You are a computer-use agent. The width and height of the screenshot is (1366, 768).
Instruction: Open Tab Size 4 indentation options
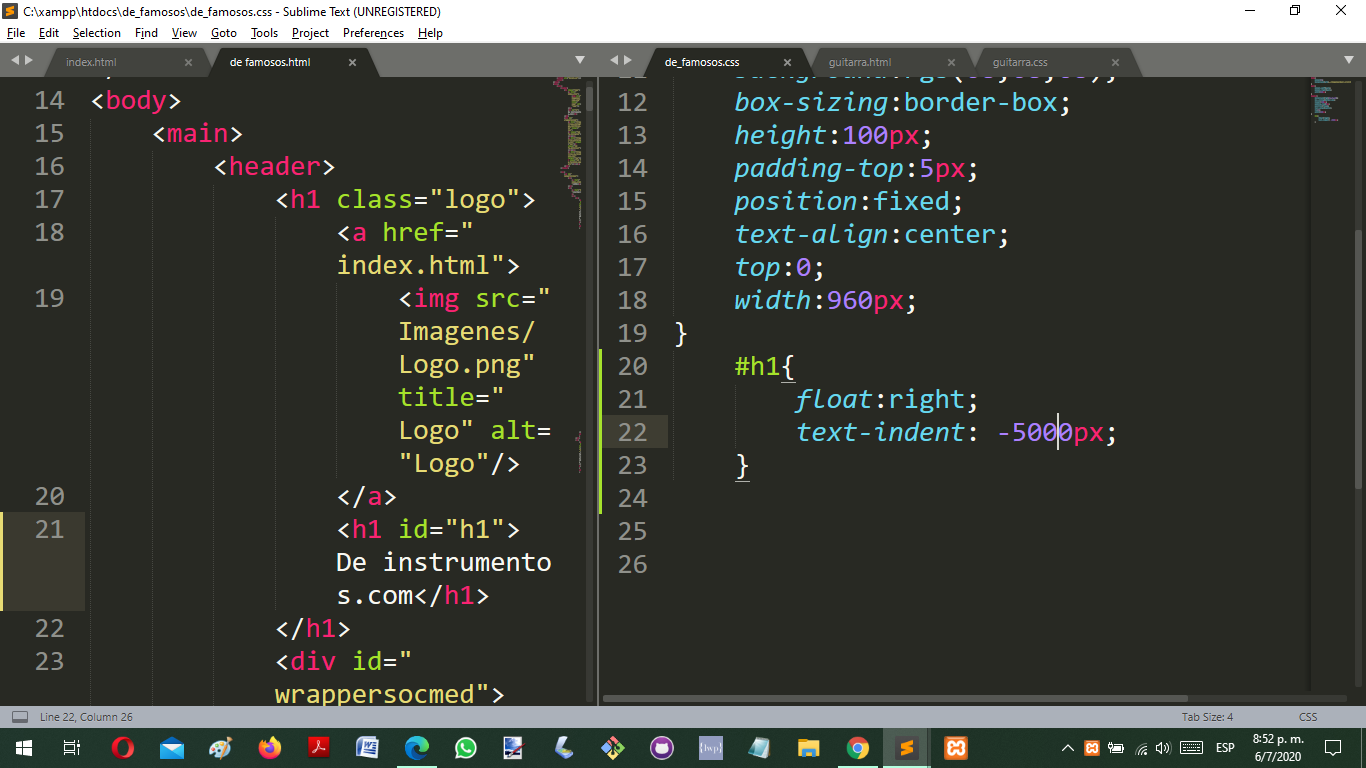click(x=1207, y=717)
